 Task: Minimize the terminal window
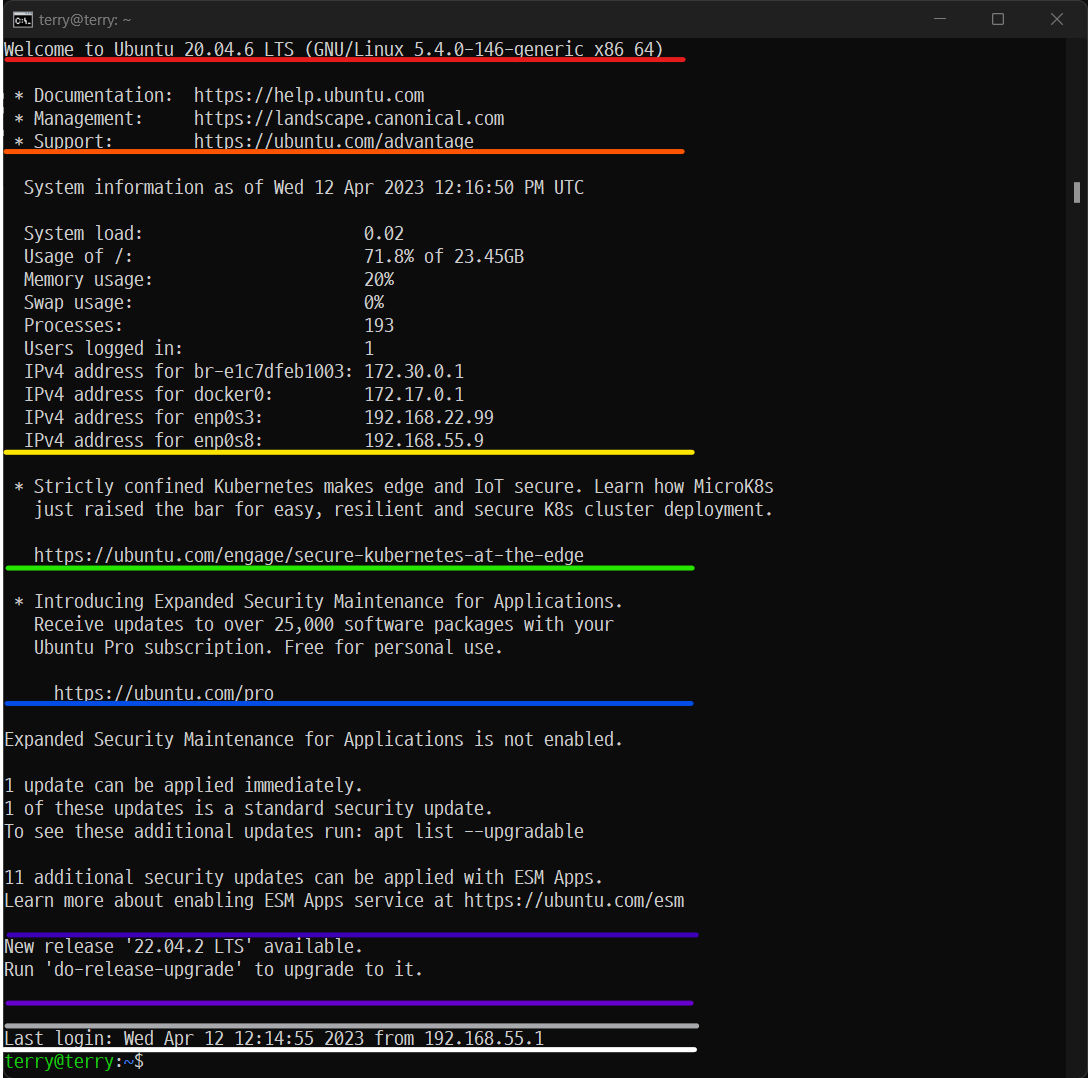939,19
